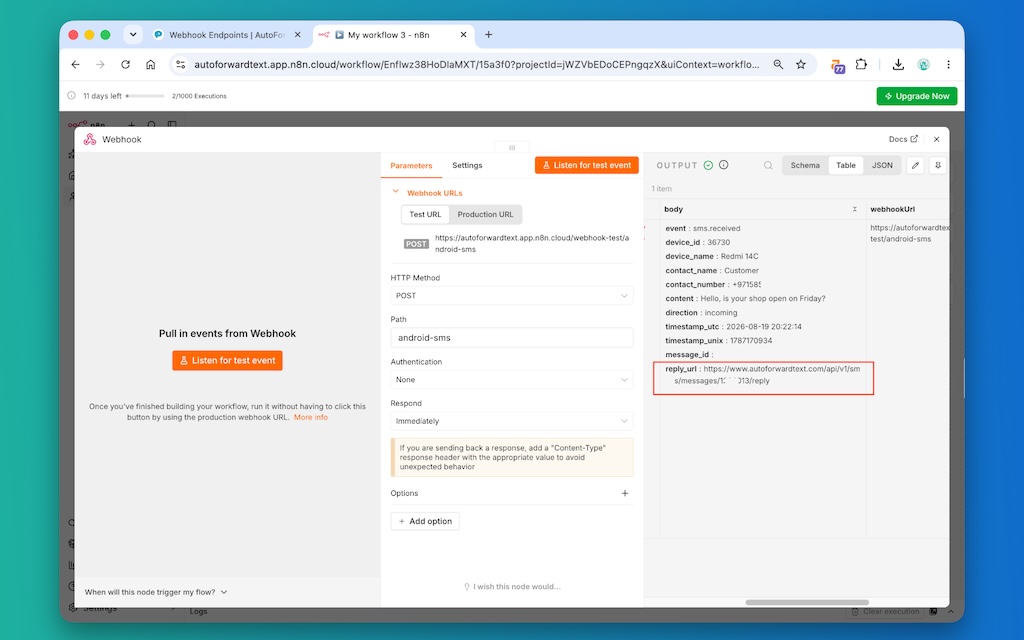Viewport: 1024px width, 640px height.
Task: Switch to the Parameters tab
Action: click(411, 165)
